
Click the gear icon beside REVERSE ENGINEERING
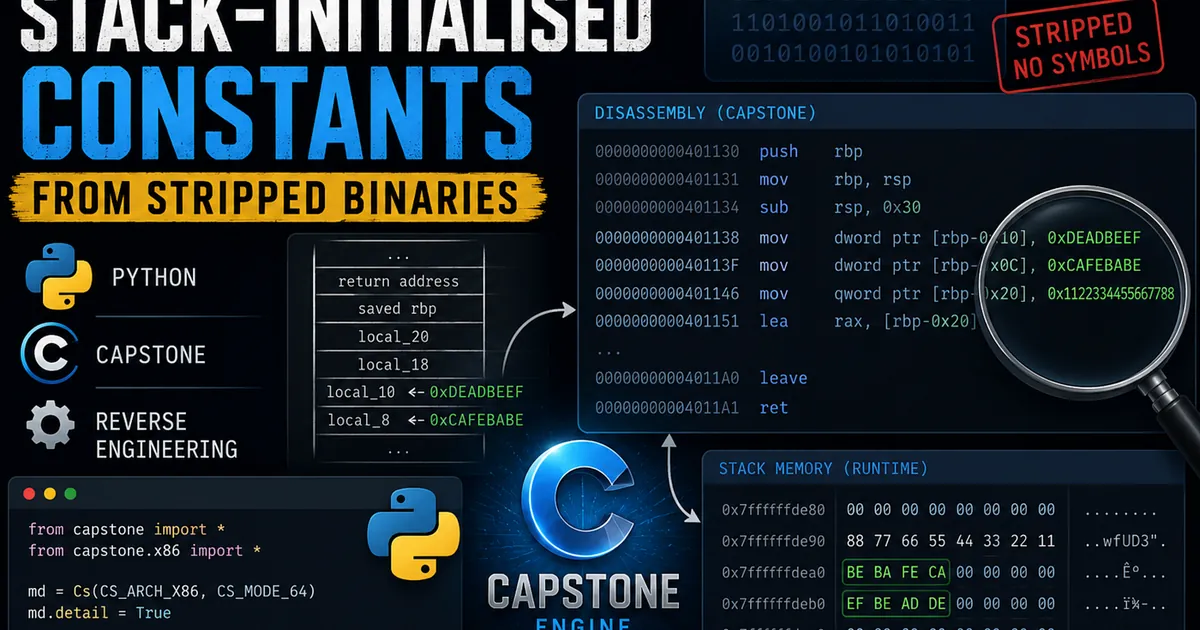[x=50, y=425]
